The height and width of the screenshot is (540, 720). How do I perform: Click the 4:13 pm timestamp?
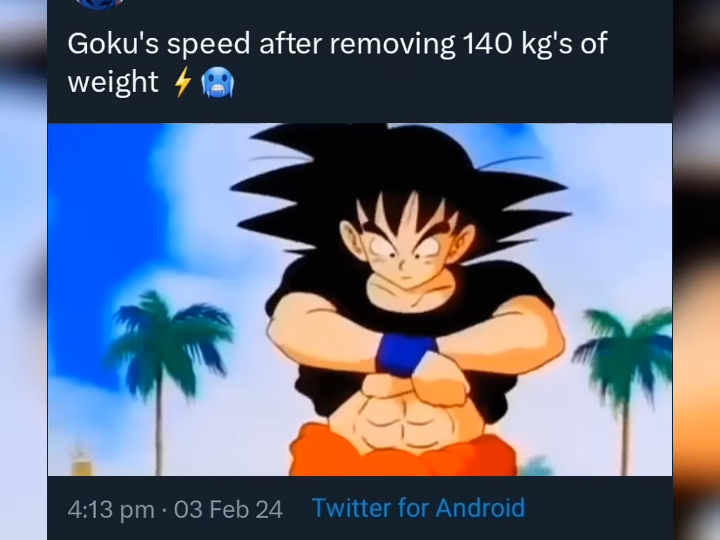pos(111,509)
